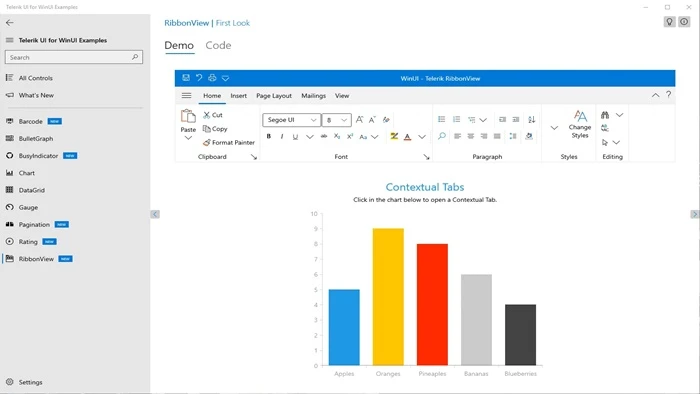
Task: Click the Sort icon in Paragraph group
Action: coord(531,119)
